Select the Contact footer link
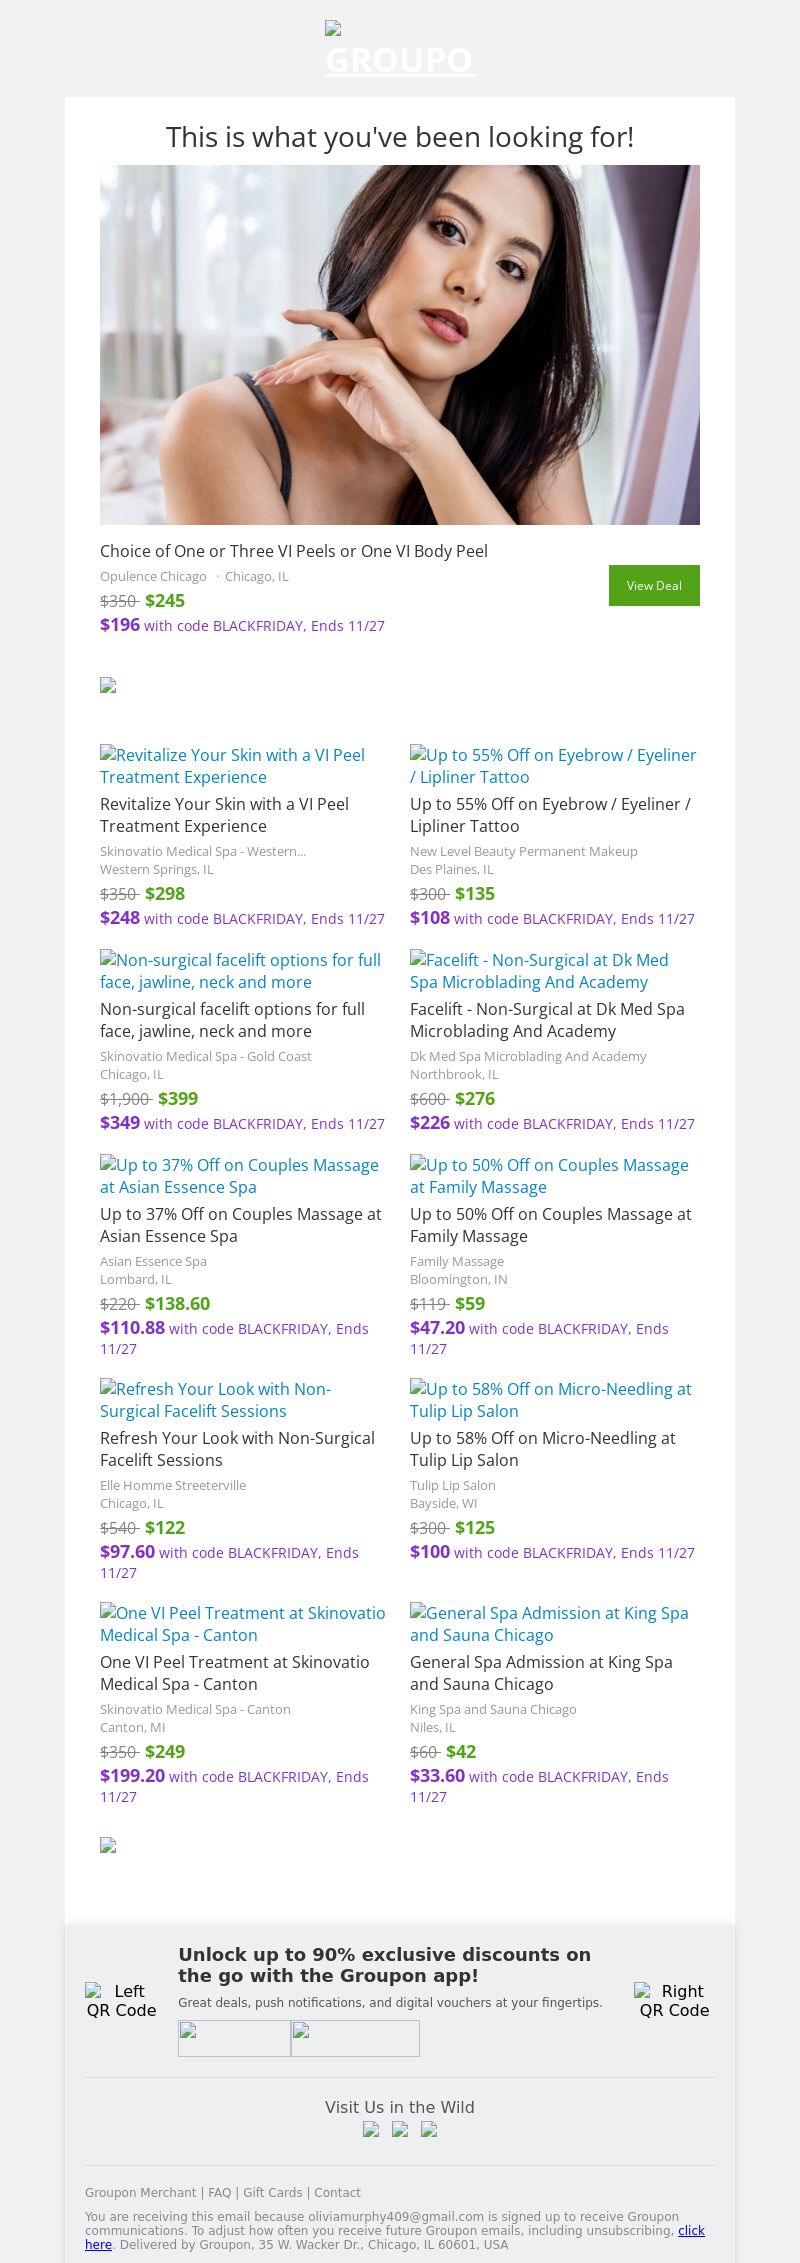Screen dimensions: 800x2263 point(337,2192)
